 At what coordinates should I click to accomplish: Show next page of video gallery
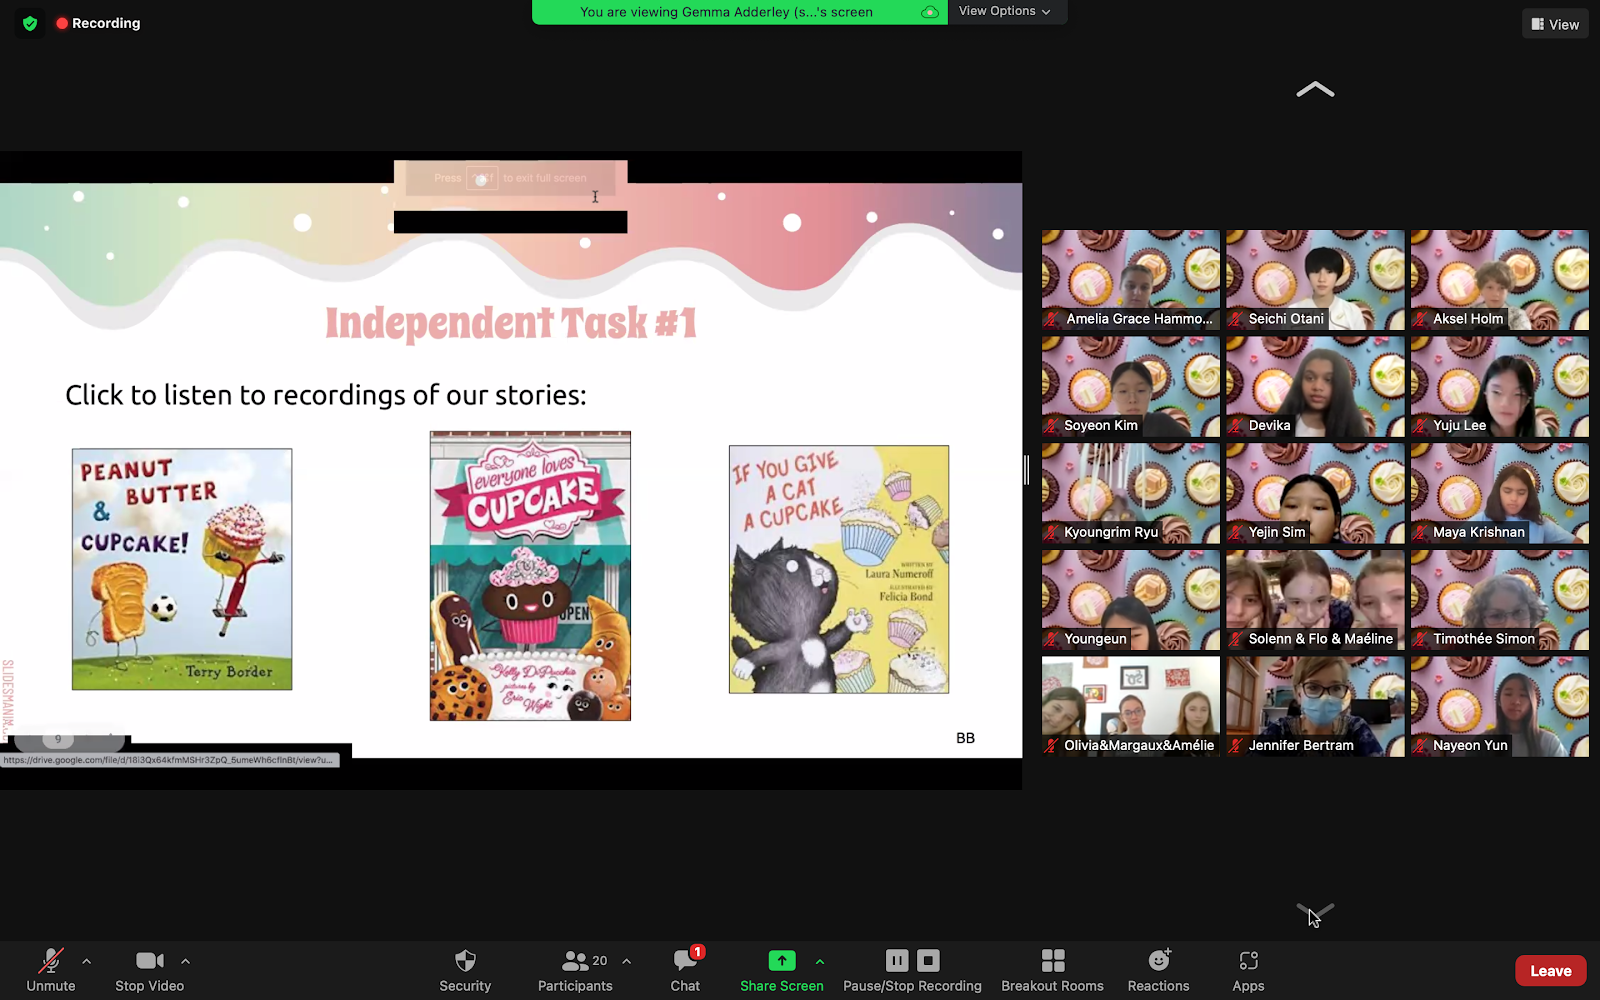click(1315, 912)
